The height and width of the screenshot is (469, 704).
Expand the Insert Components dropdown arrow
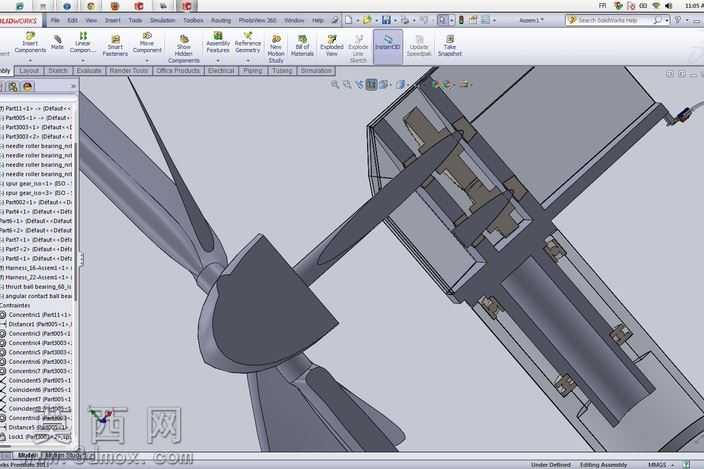click(30, 60)
